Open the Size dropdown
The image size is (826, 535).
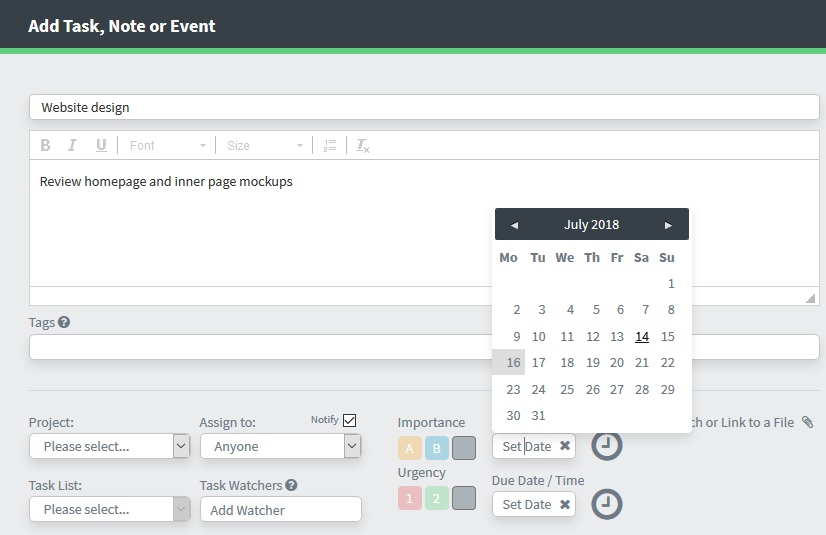[264, 145]
